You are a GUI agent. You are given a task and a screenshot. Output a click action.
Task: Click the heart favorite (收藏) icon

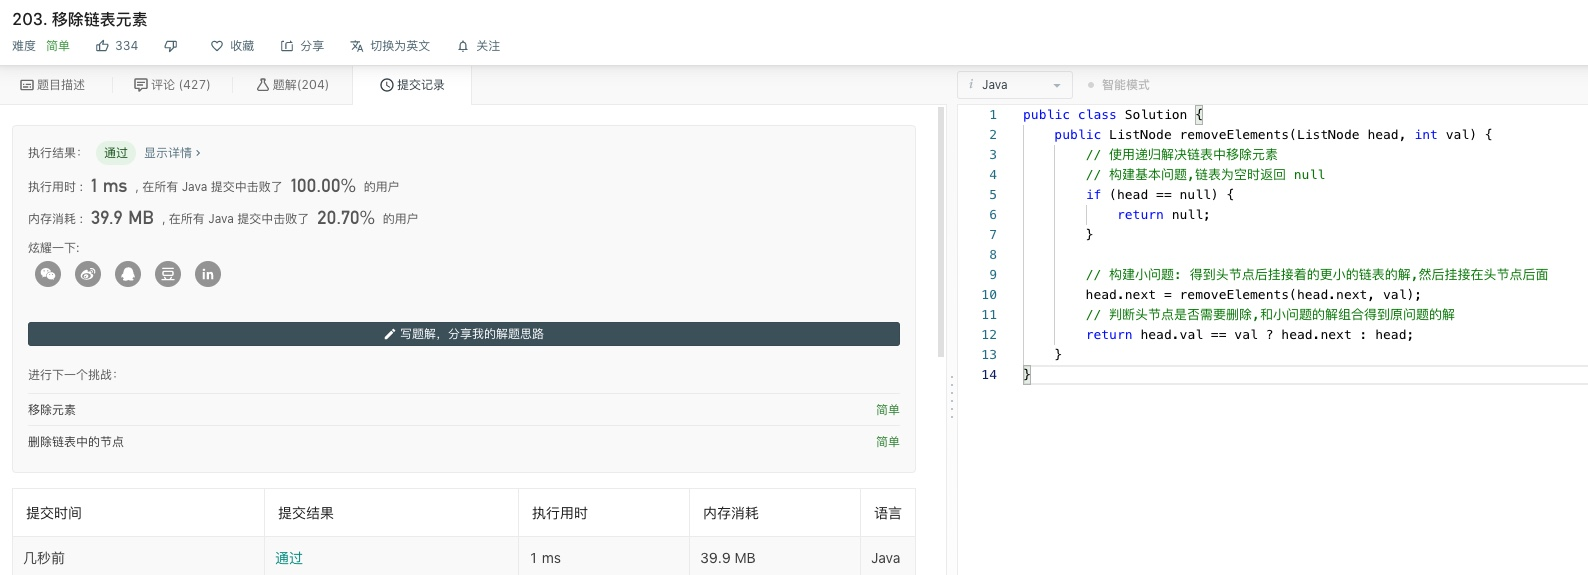click(217, 46)
